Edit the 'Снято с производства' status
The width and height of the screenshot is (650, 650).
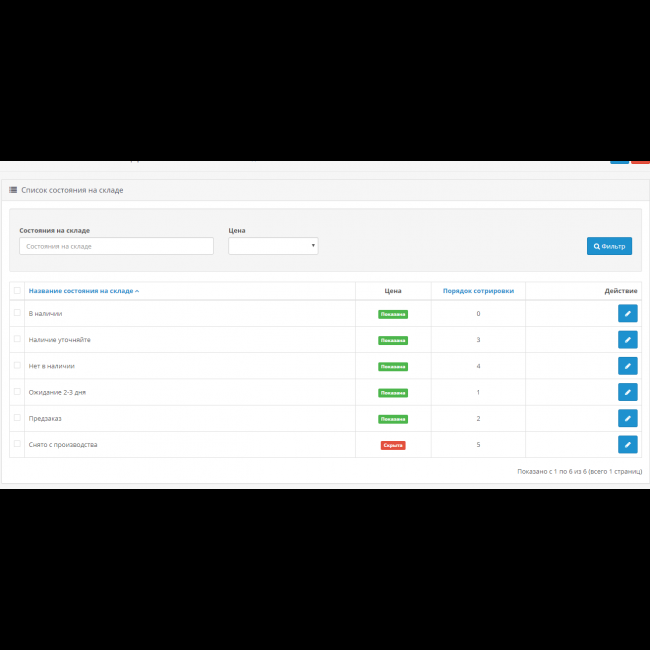[627, 444]
